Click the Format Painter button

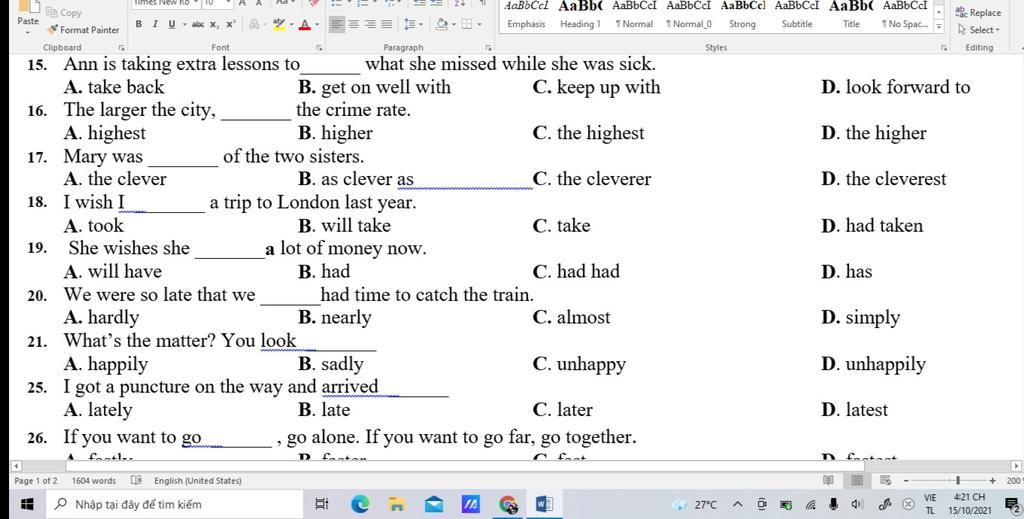[x=83, y=29]
